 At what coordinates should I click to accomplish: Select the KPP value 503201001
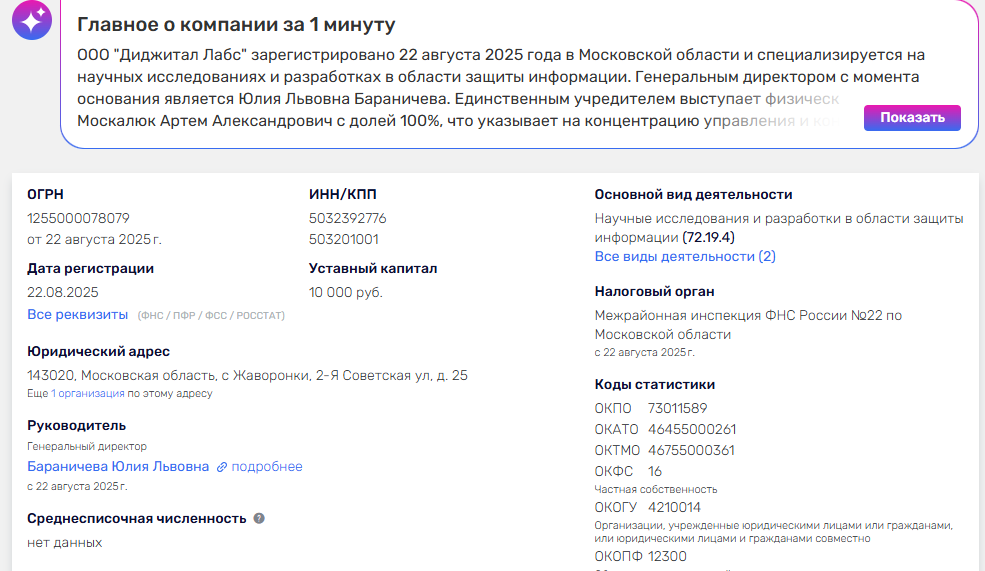coord(344,239)
